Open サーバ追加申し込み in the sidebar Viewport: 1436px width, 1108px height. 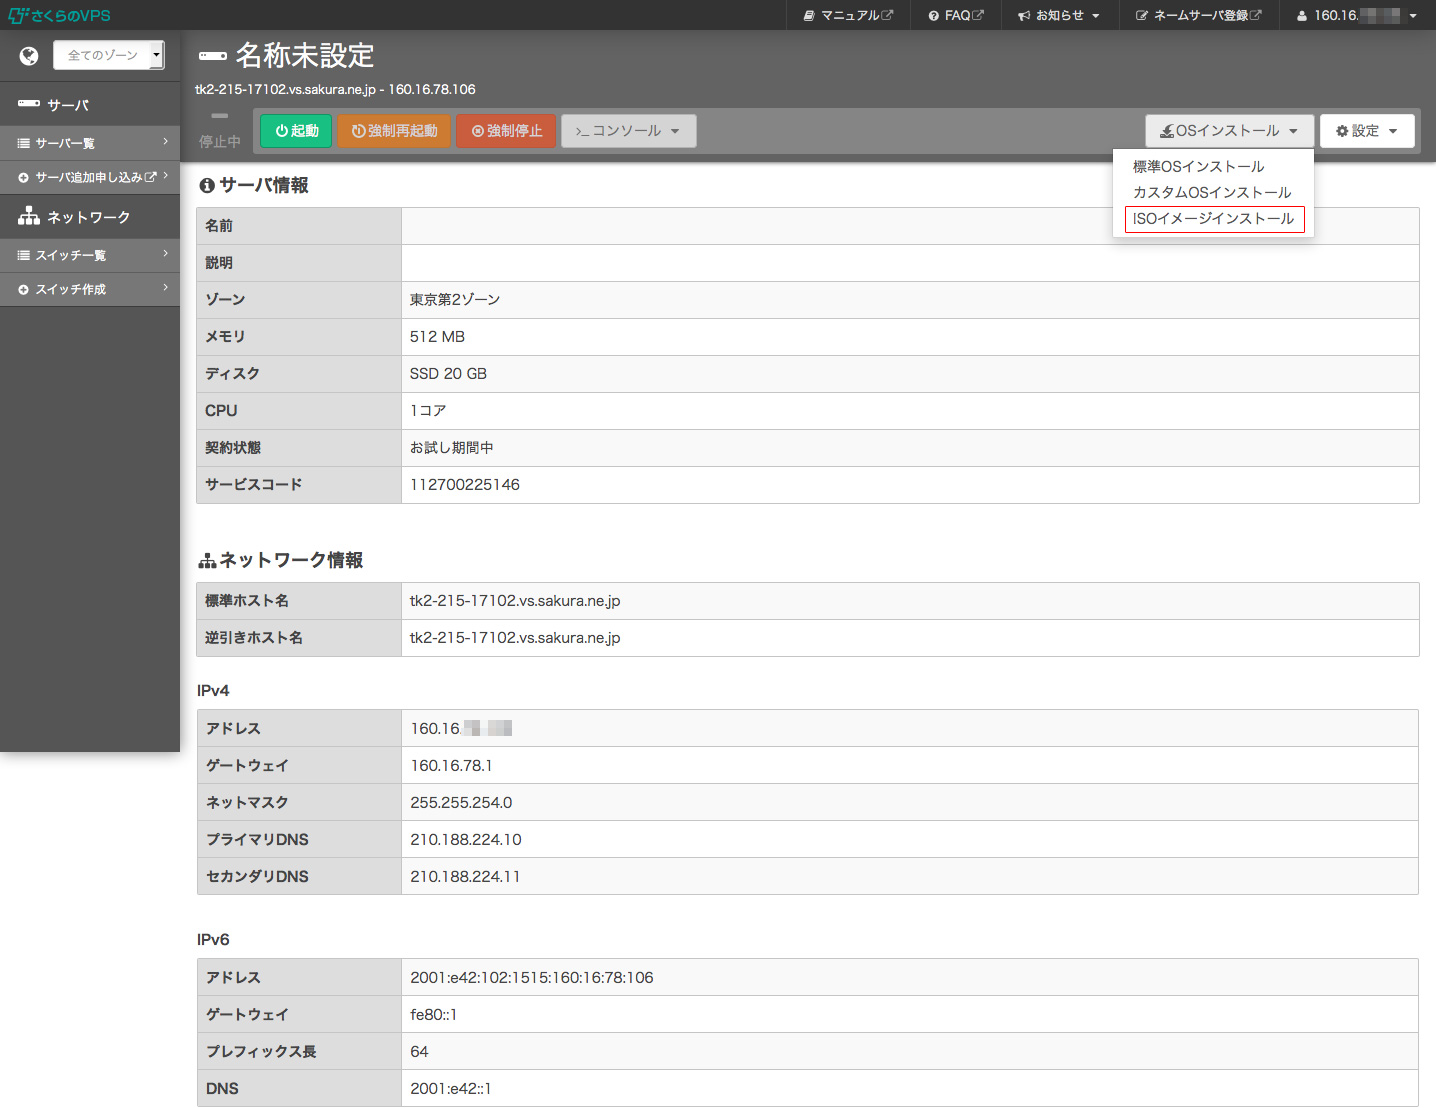pos(90,177)
